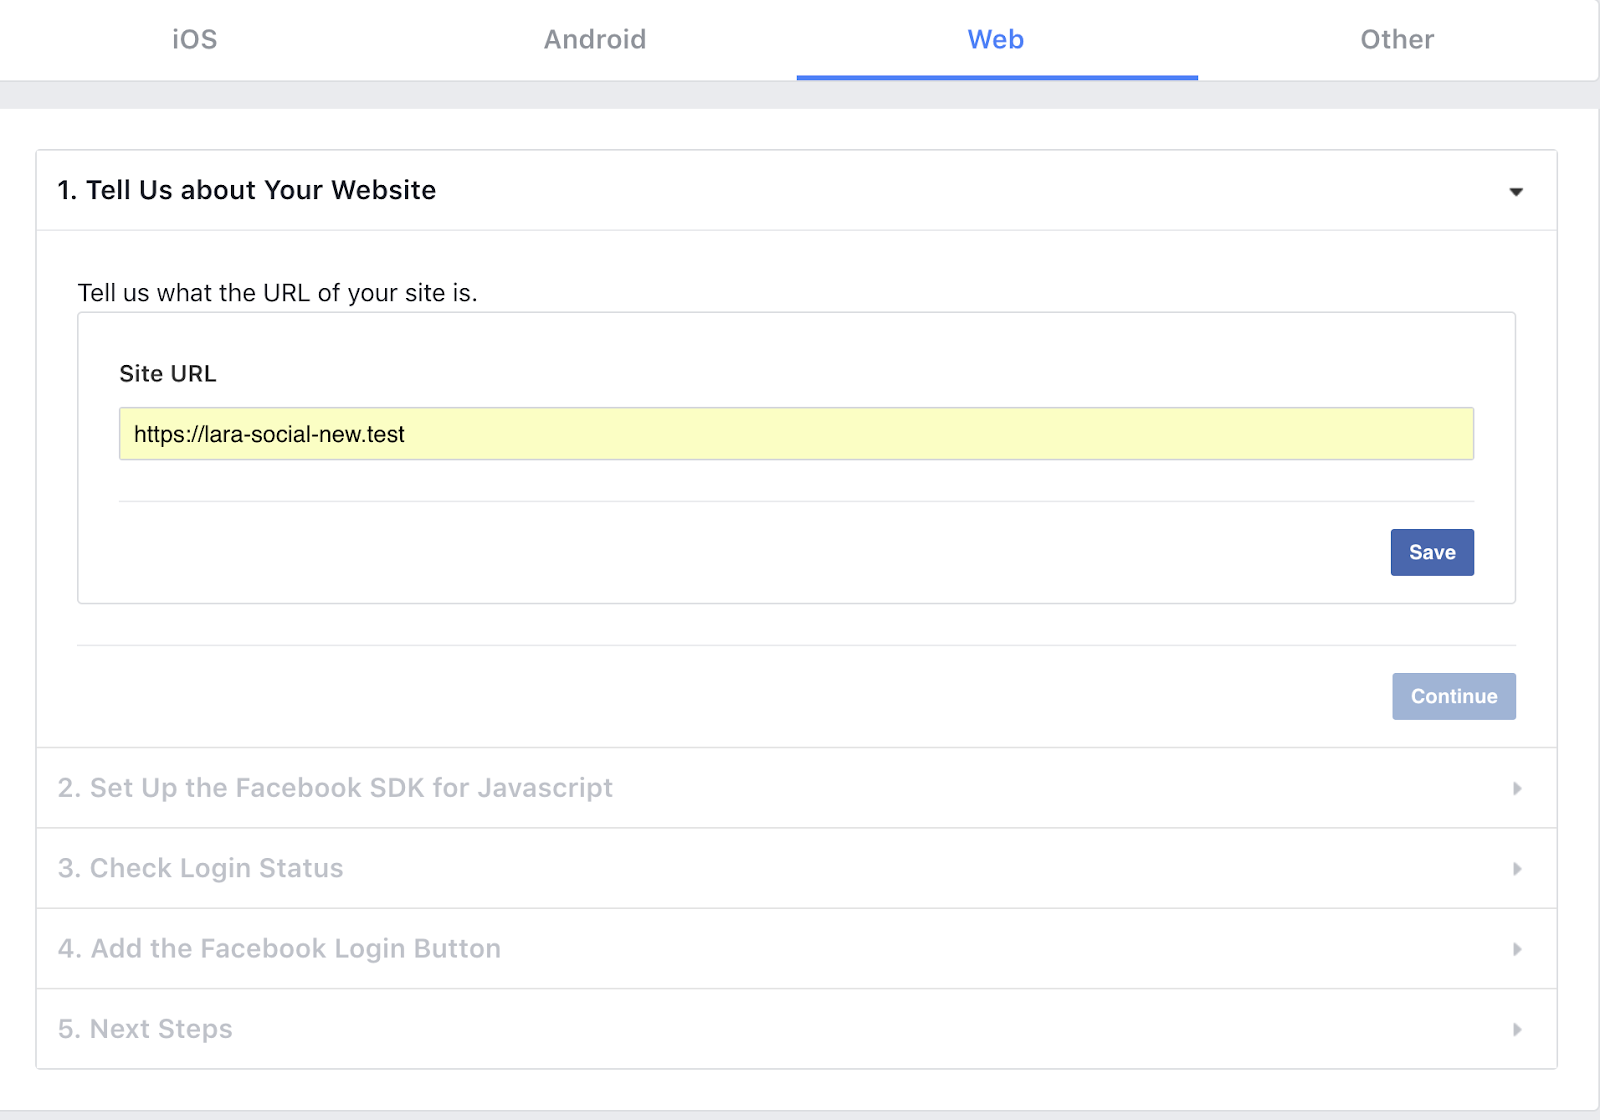Open step 5 Next Steps heading
The height and width of the screenshot is (1120, 1600).
tap(145, 1029)
